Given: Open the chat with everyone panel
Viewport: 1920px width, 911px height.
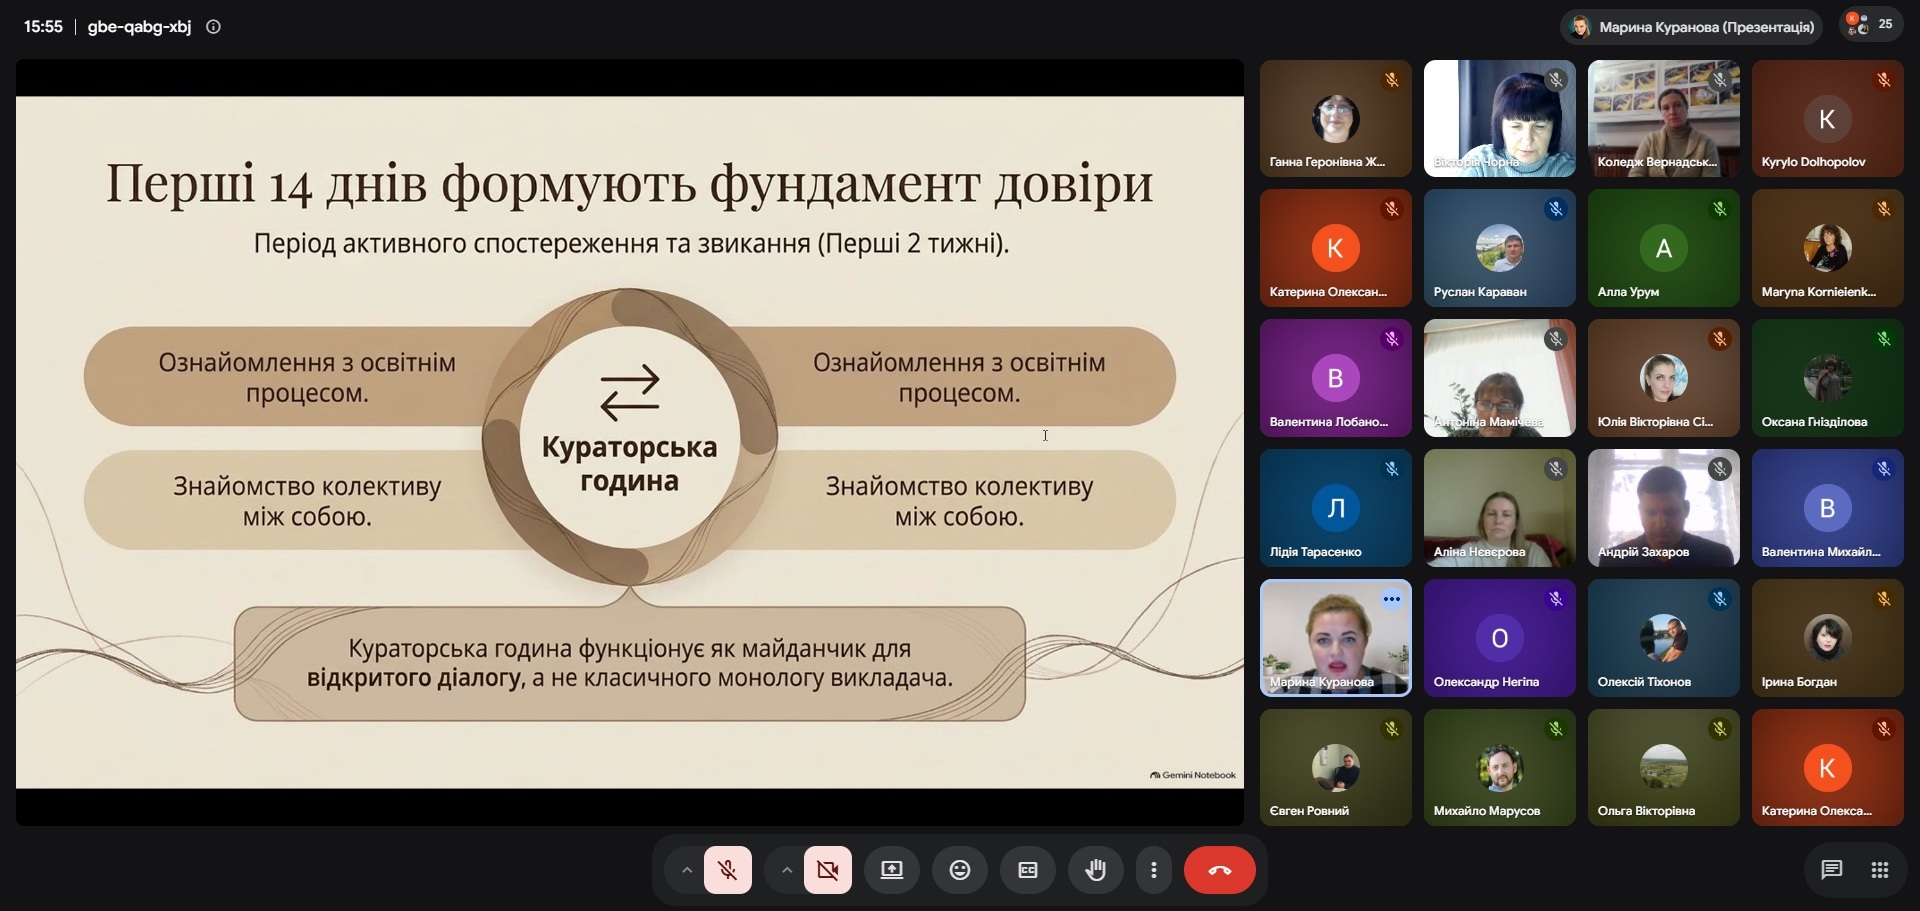Looking at the screenshot, I should [x=1832, y=870].
